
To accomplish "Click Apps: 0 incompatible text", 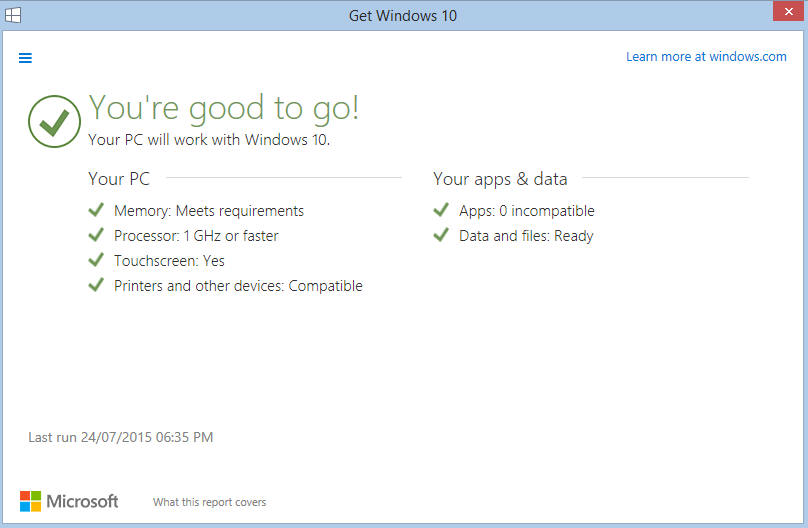I will (x=526, y=211).
